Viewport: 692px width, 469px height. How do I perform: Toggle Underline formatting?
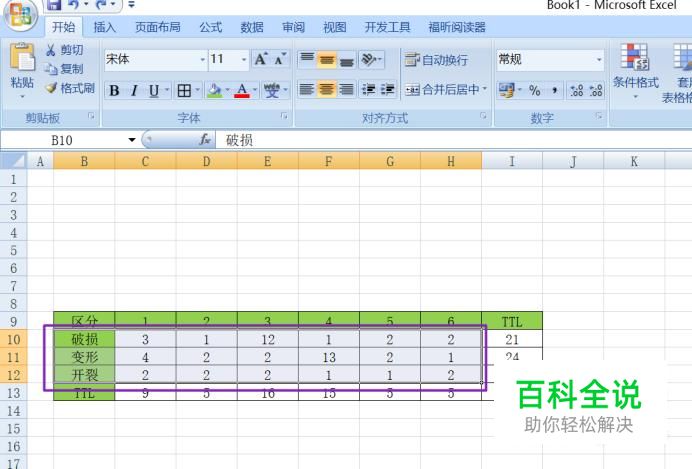153,91
